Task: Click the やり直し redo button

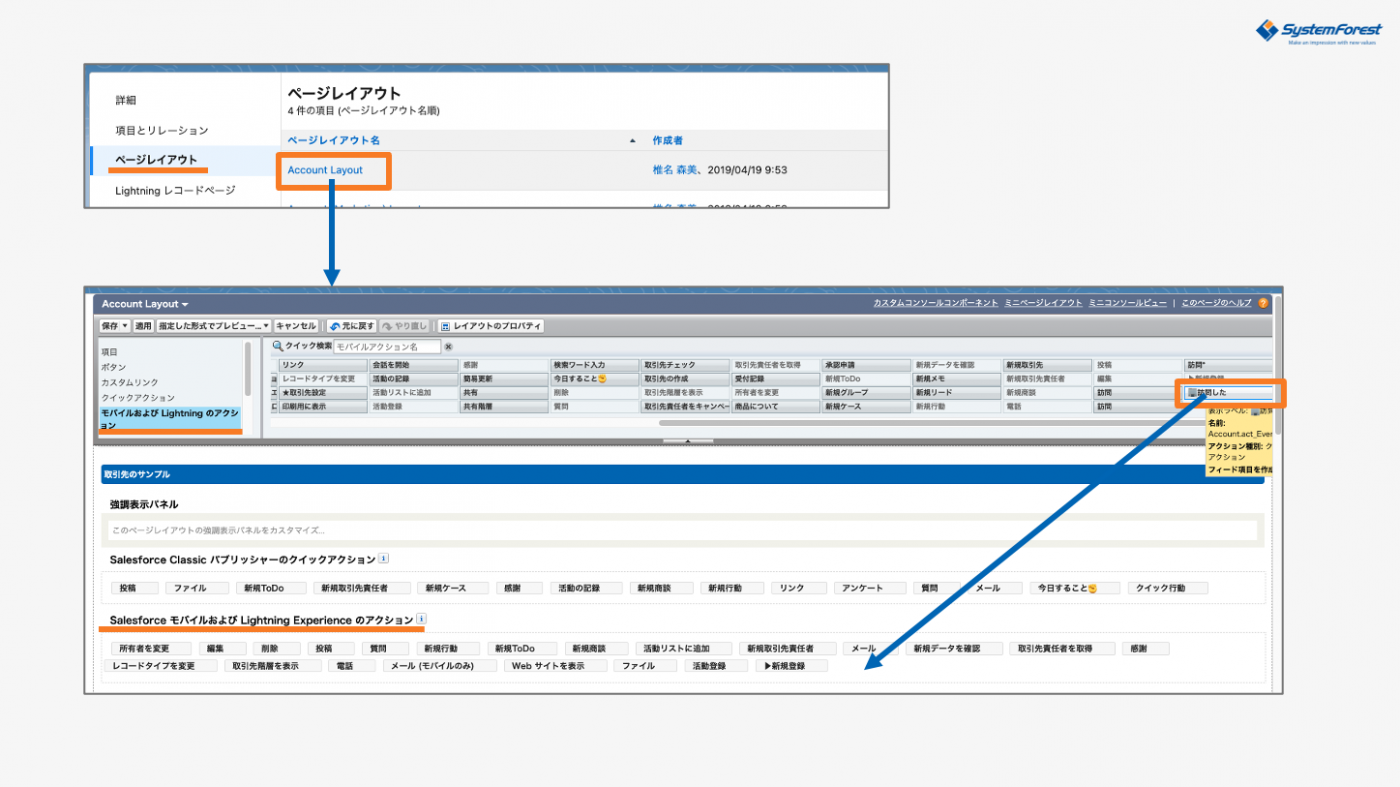Action: tap(405, 326)
